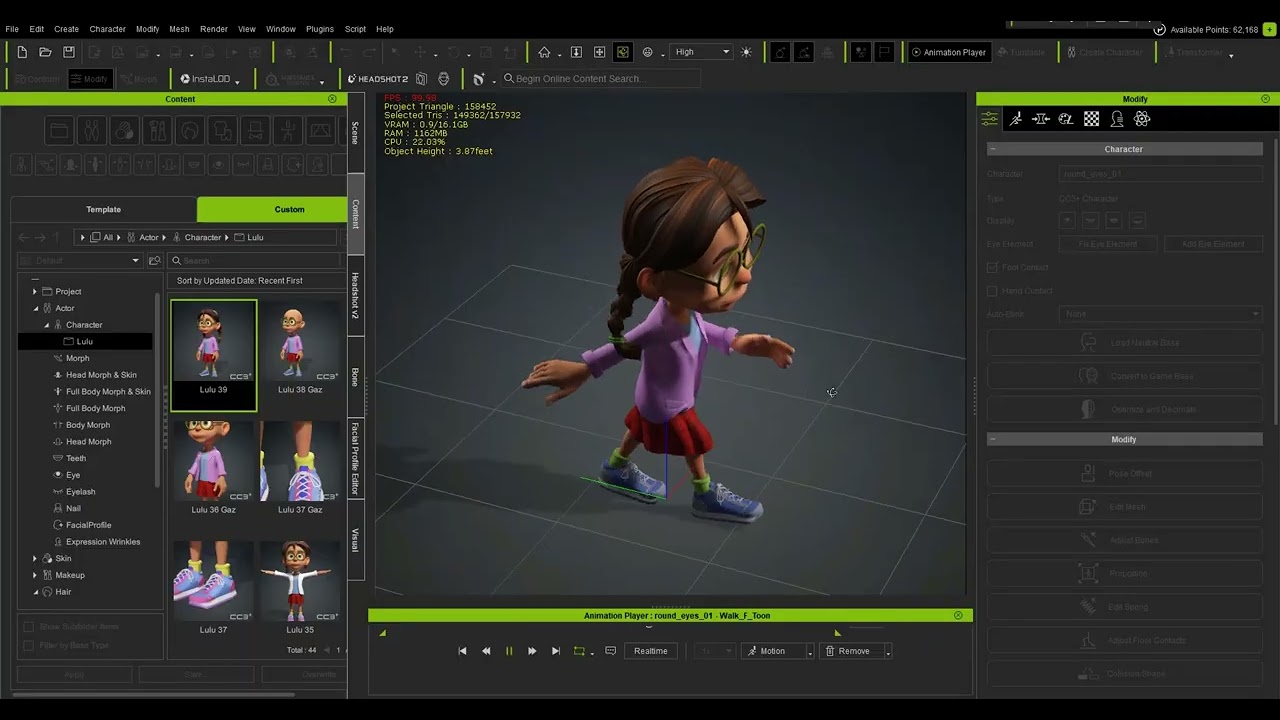Open the Character menu

107,29
